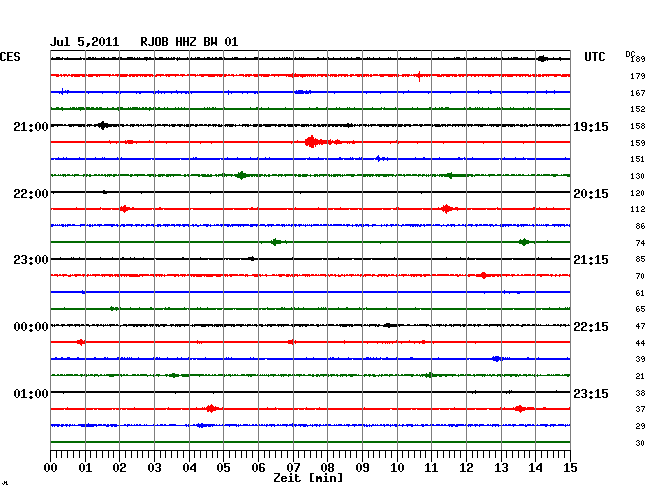Select the local time label "21:00"
650x494 pixels.
31,126
